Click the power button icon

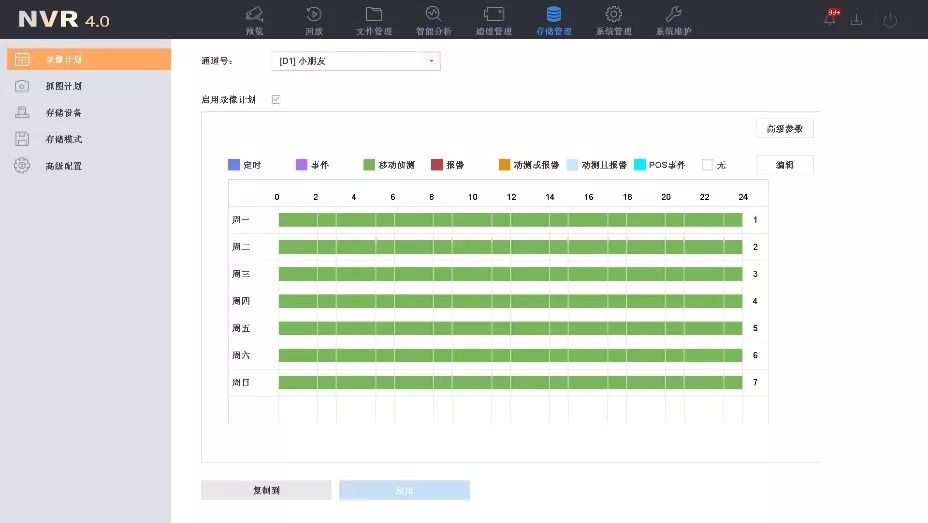click(x=890, y=20)
